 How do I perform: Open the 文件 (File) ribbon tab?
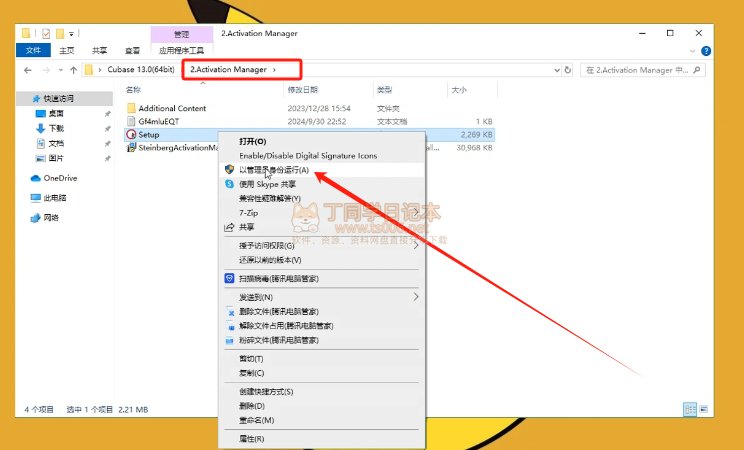(33, 50)
